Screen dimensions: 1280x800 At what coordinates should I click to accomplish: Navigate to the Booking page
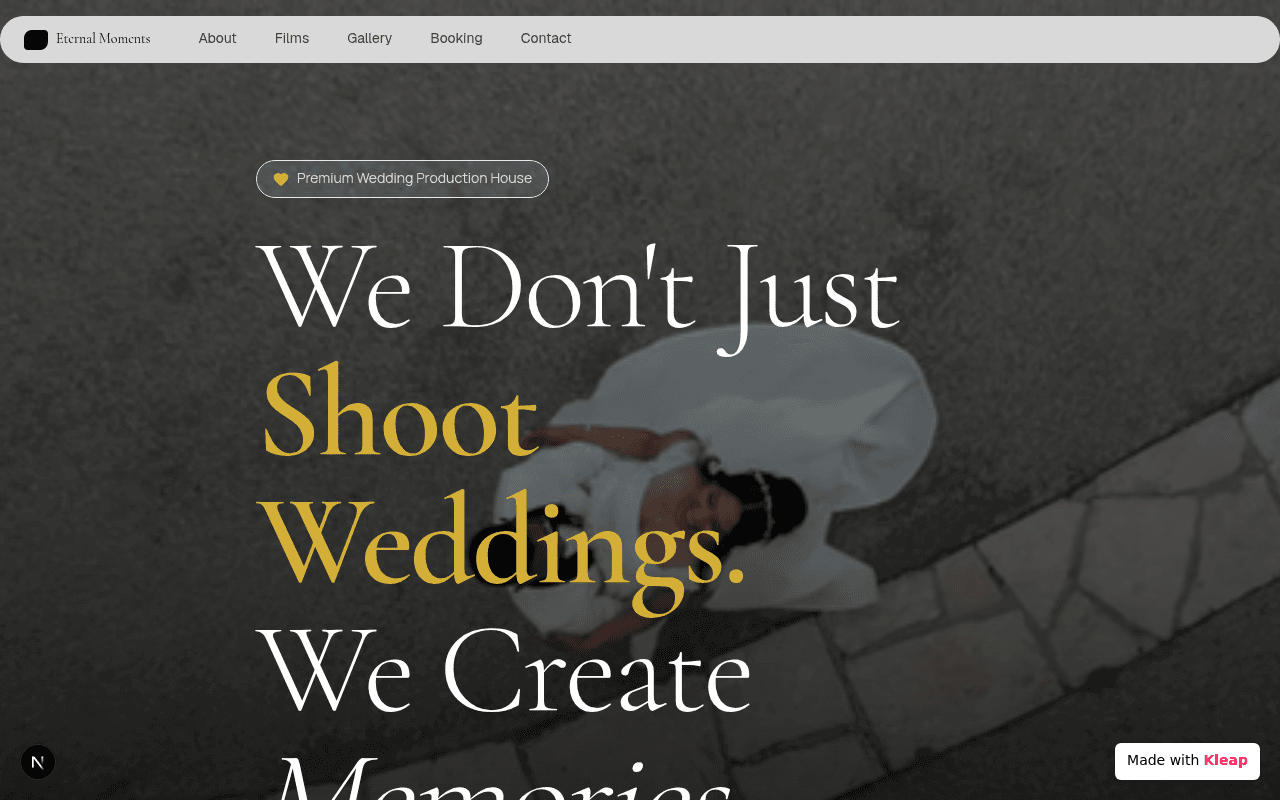456,39
